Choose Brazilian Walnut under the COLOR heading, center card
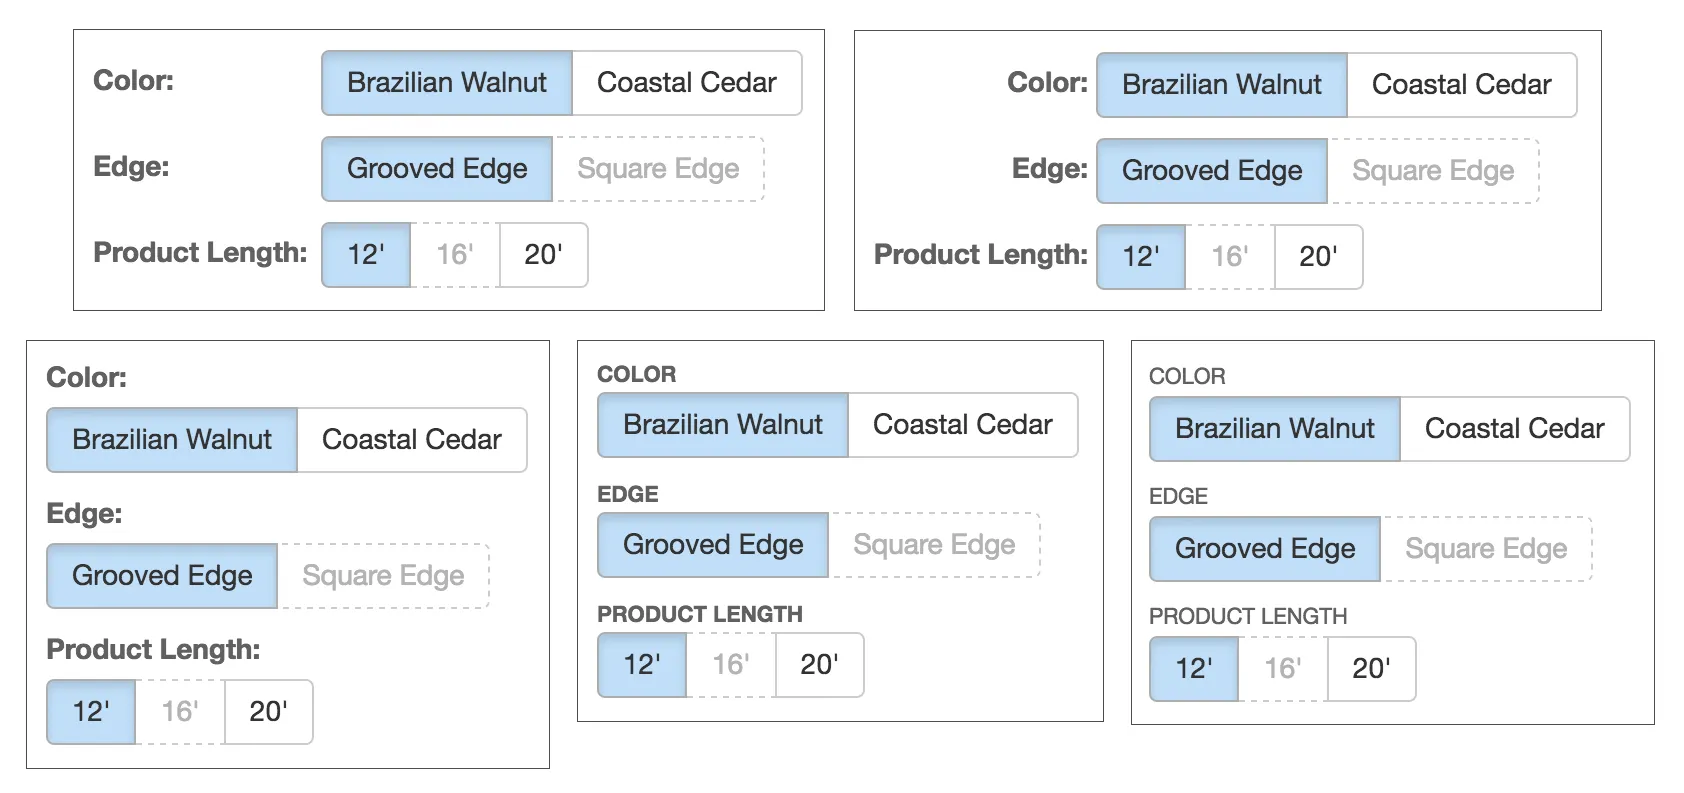The image size is (1684, 793). [x=722, y=424]
